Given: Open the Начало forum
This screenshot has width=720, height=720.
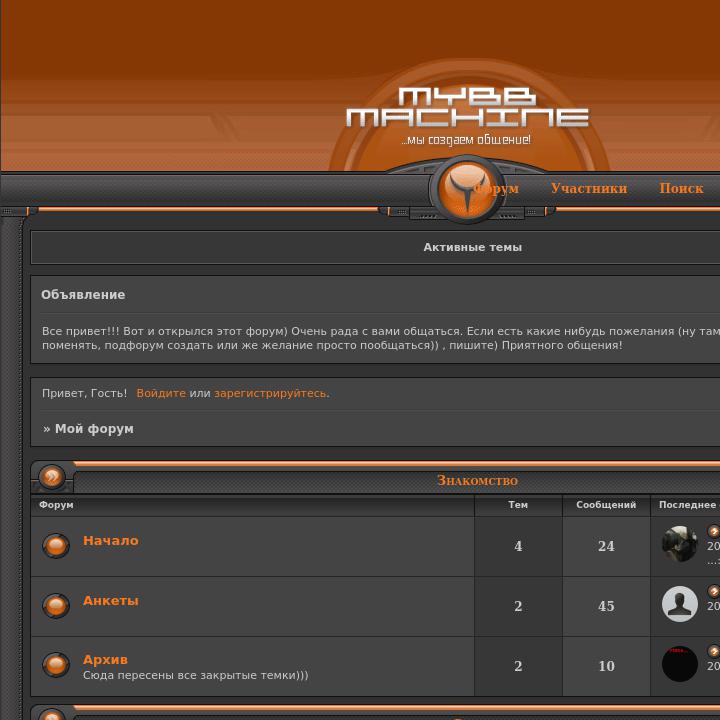Looking at the screenshot, I should (x=111, y=540).
